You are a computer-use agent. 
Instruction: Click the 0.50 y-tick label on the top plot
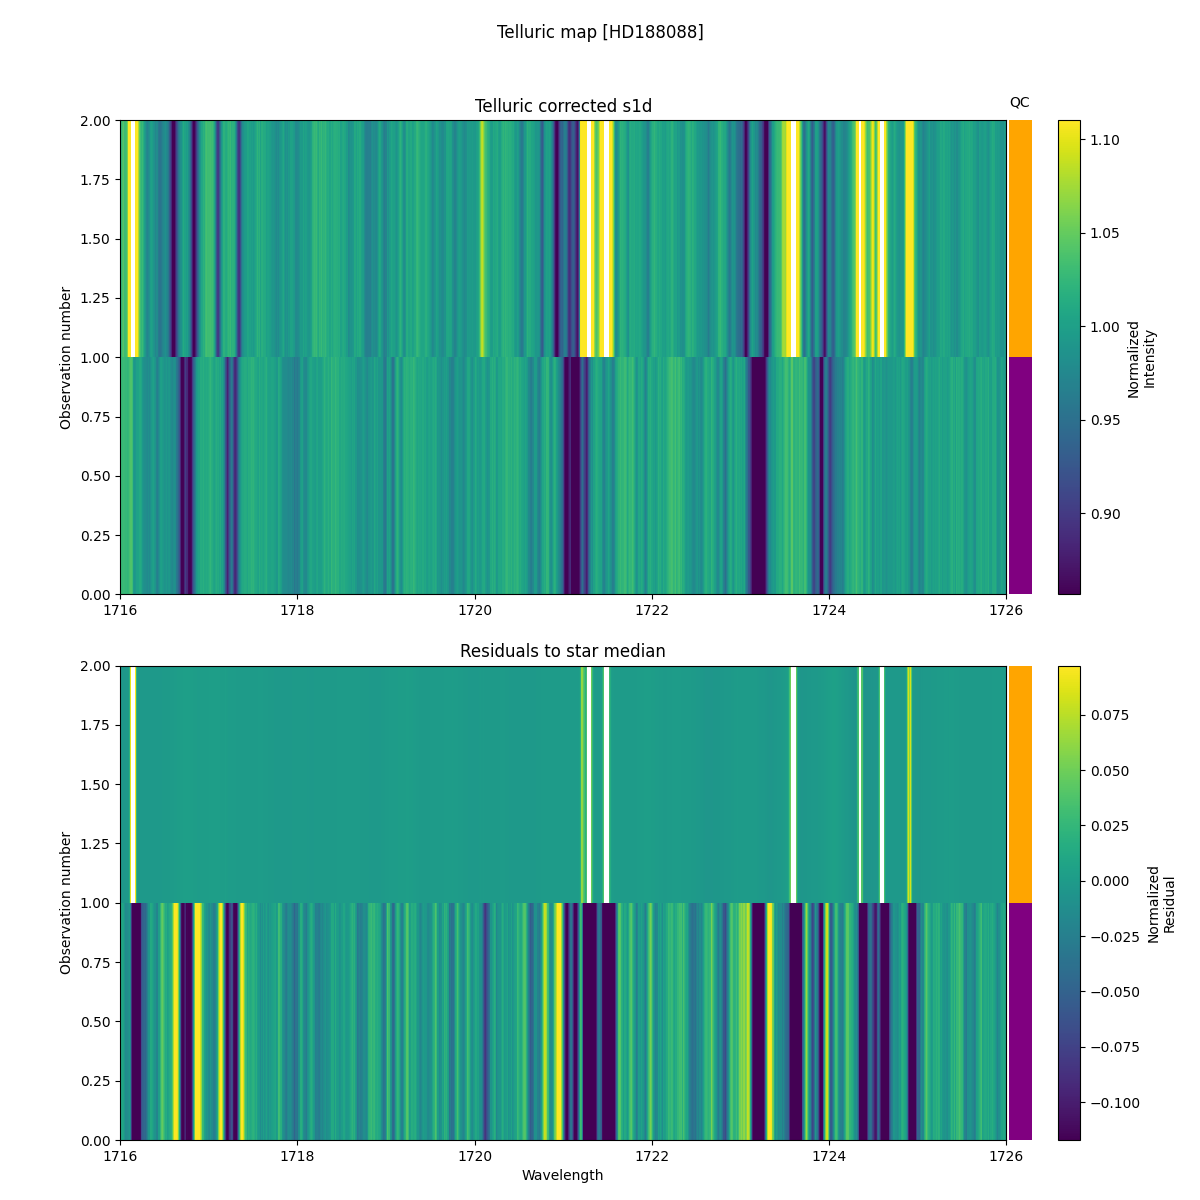click(97, 476)
